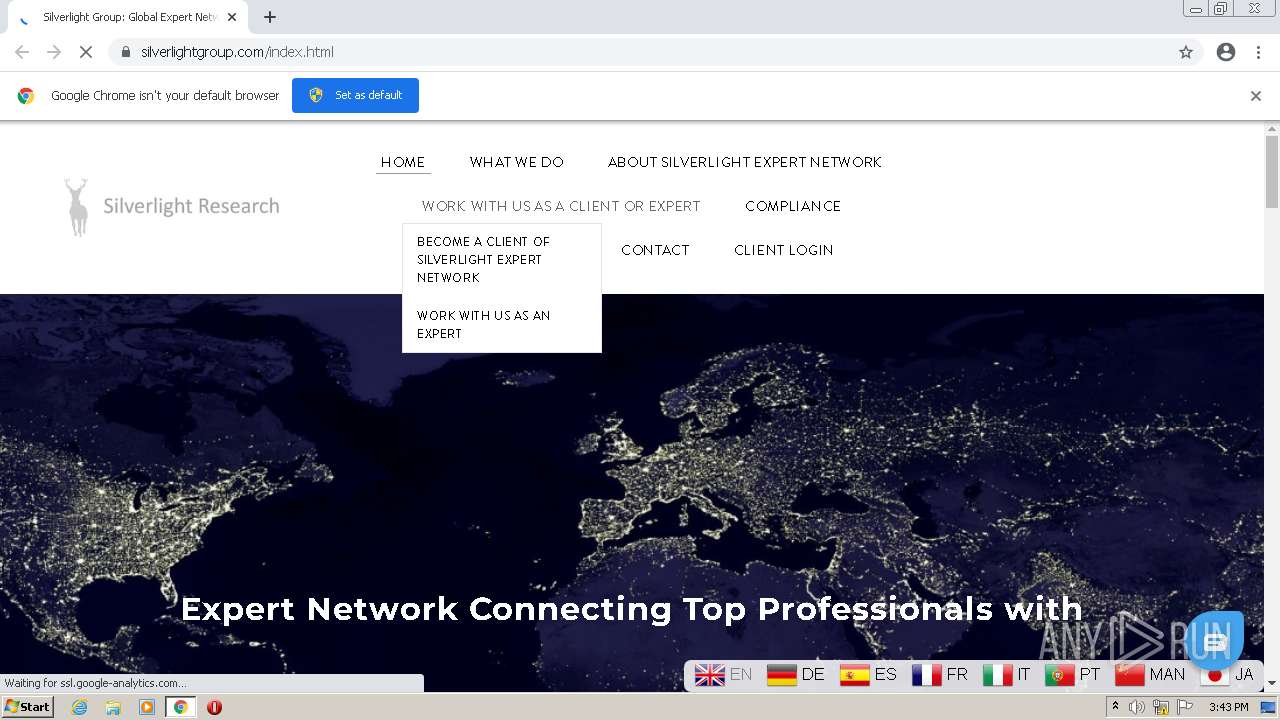The height and width of the screenshot is (720, 1280).
Task: Go to the HOME menu item
Action: point(403,162)
